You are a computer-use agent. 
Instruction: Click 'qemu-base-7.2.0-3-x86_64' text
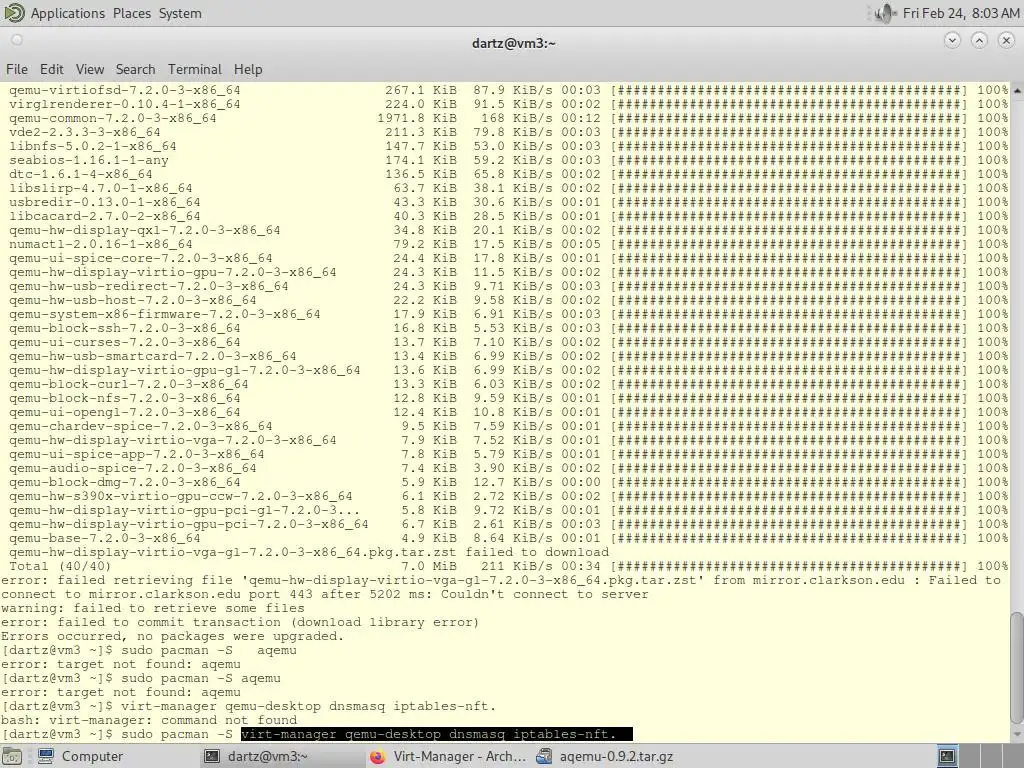point(104,538)
